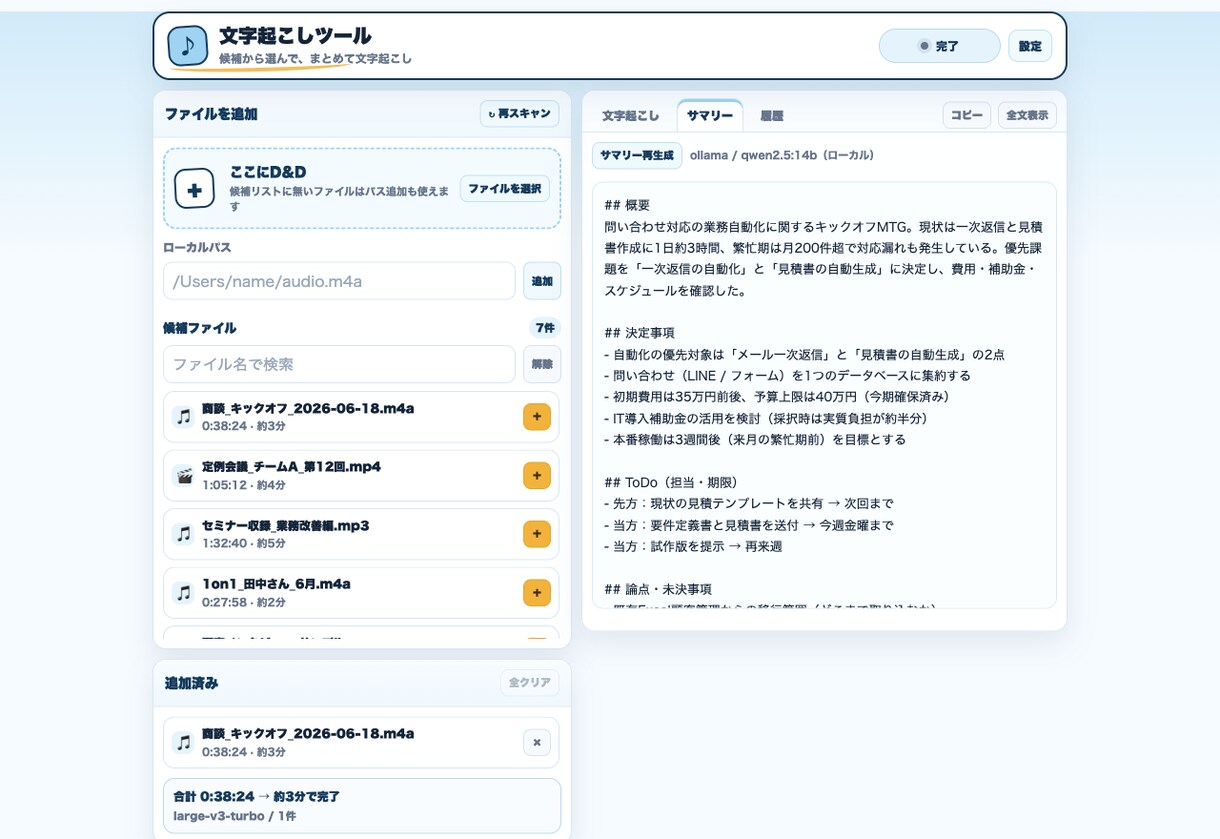Click the clapperboard icon of 定例会議_チームA row
The width and height of the screenshot is (1220, 839).
183,476
